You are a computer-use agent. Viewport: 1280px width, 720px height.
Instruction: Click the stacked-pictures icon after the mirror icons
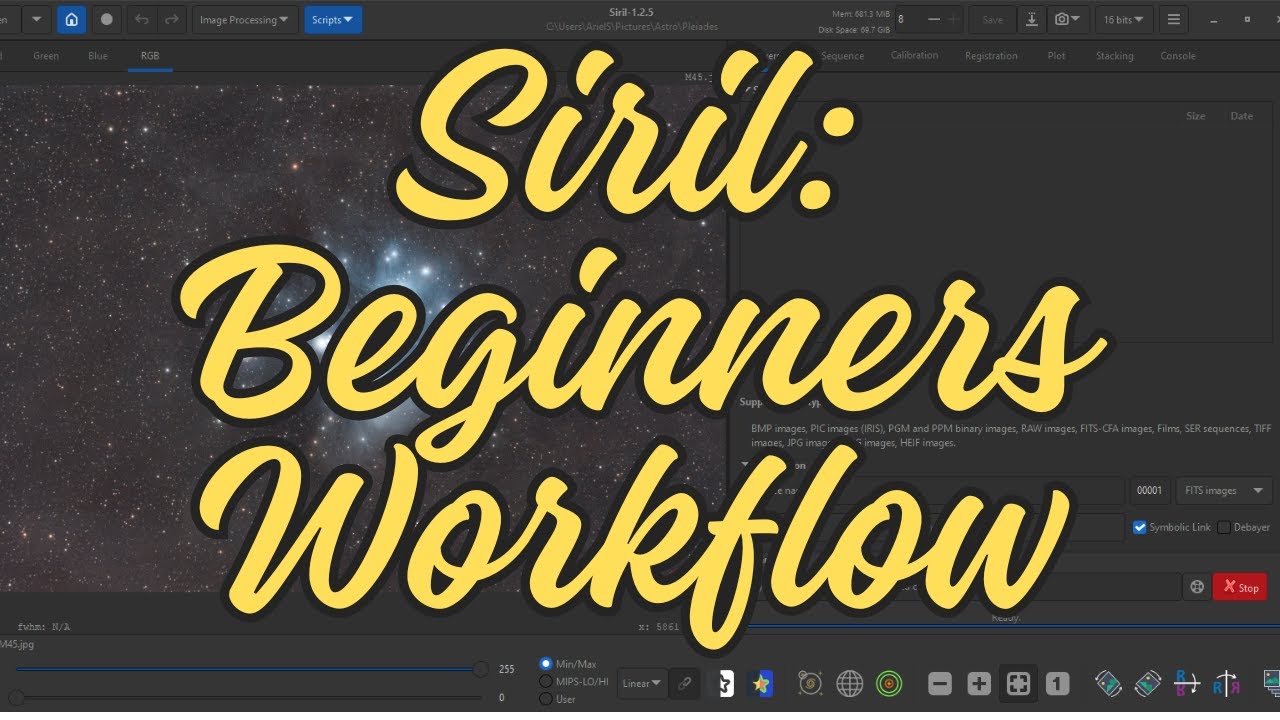(1270, 684)
